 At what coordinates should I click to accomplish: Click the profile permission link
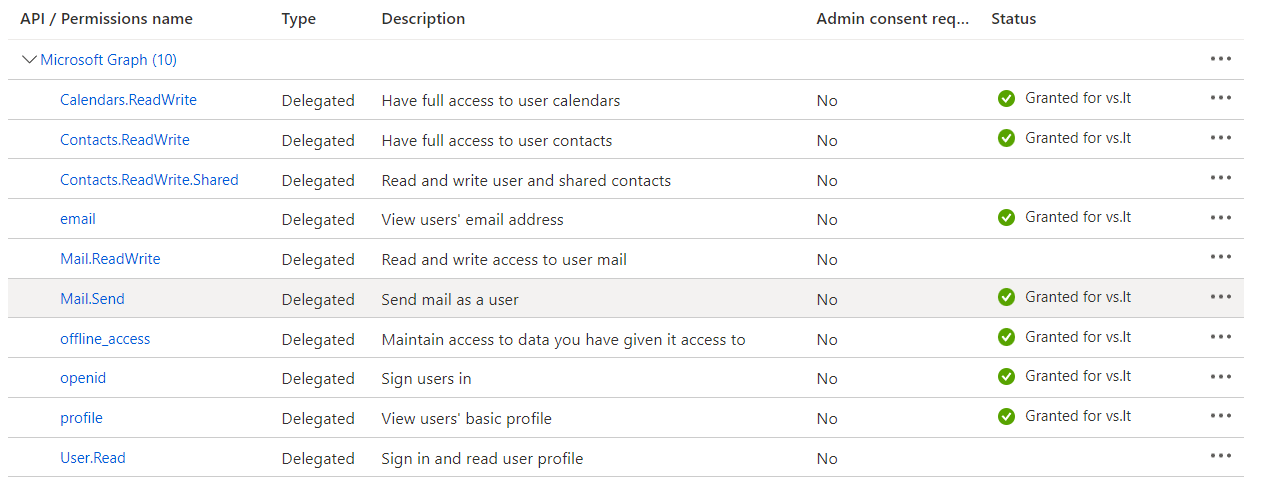[x=81, y=418]
